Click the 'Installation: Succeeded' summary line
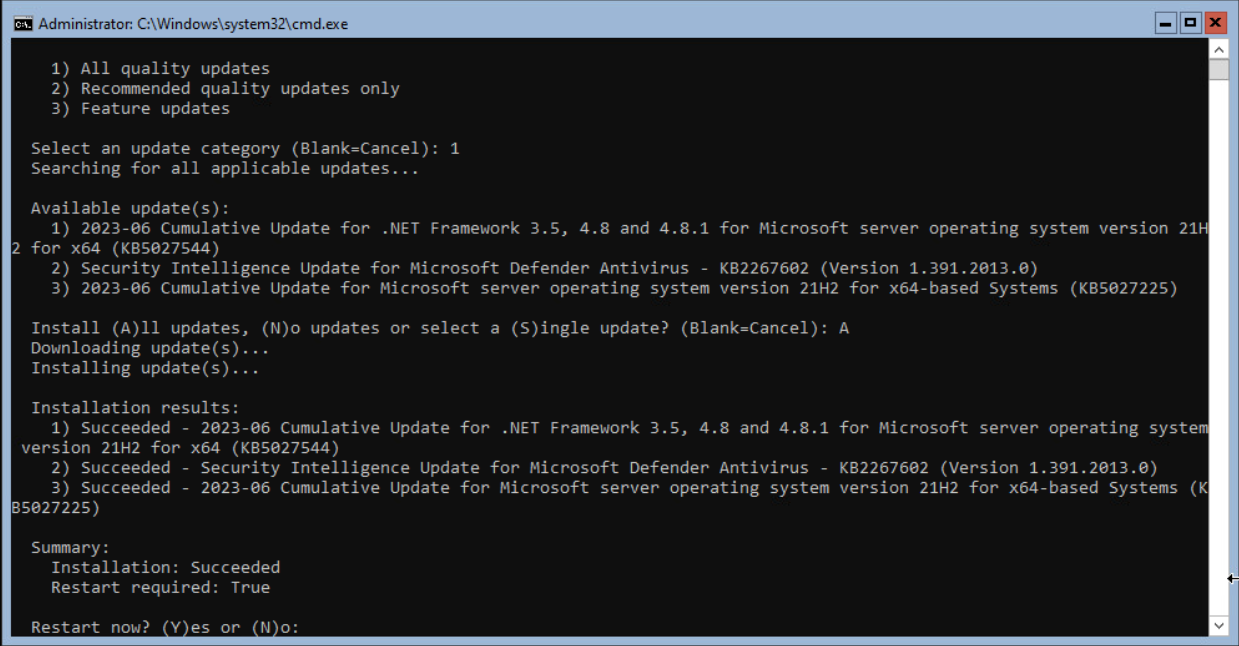The height and width of the screenshot is (646, 1239). [165, 568]
